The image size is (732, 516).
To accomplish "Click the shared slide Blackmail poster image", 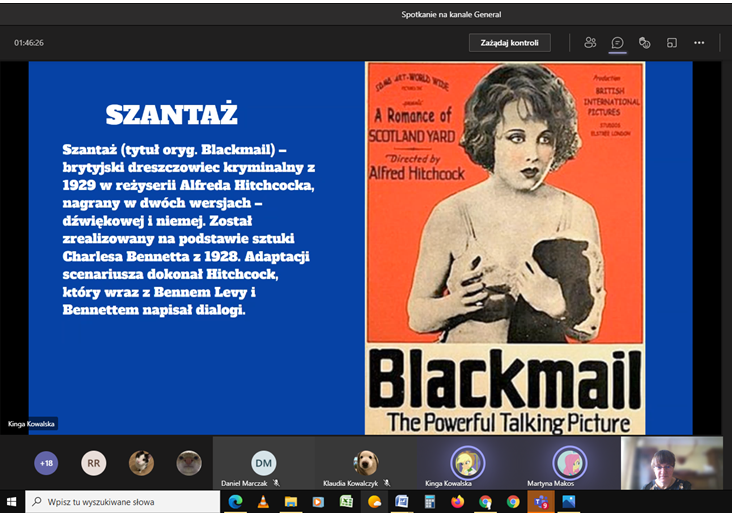I will pos(505,248).
